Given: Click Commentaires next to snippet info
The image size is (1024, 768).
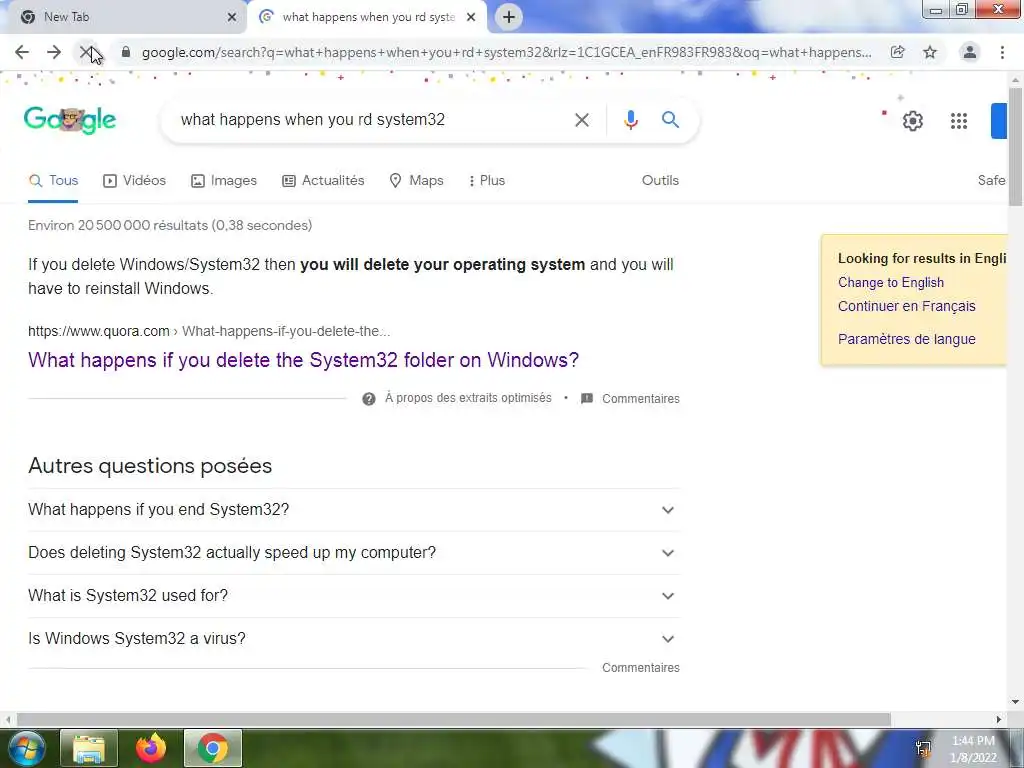Looking at the screenshot, I should pos(641,399).
